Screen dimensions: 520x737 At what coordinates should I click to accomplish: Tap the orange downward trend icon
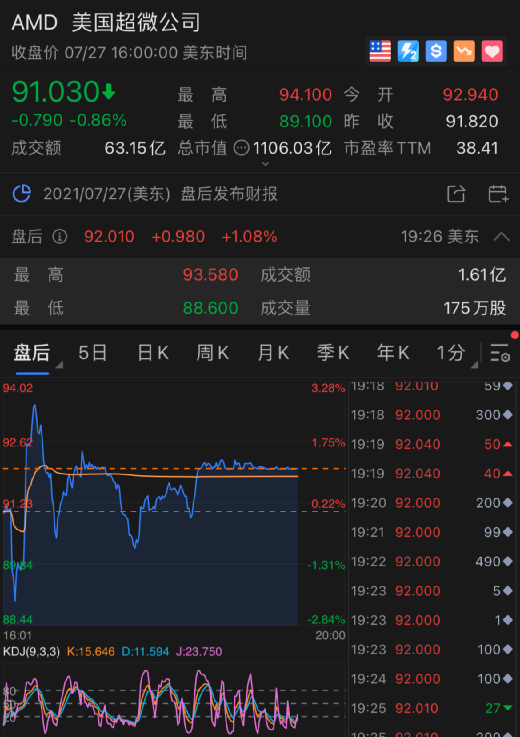click(x=464, y=51)
